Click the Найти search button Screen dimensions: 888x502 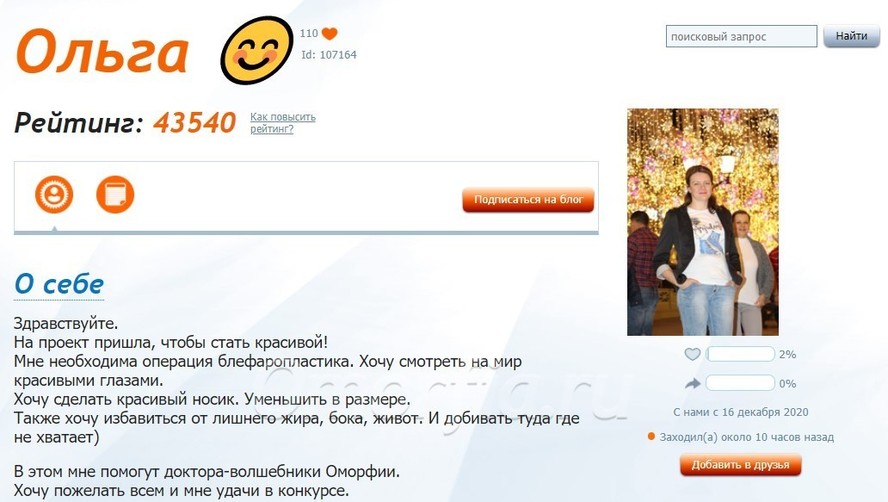click(851, 36)
